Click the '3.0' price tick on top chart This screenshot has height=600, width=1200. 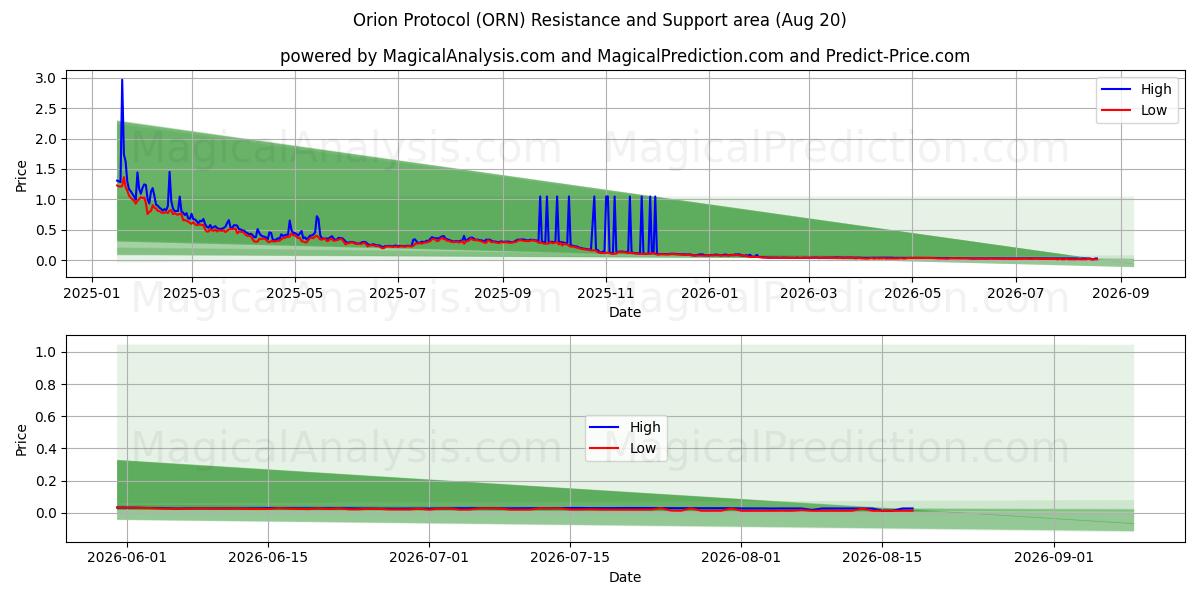47,78
